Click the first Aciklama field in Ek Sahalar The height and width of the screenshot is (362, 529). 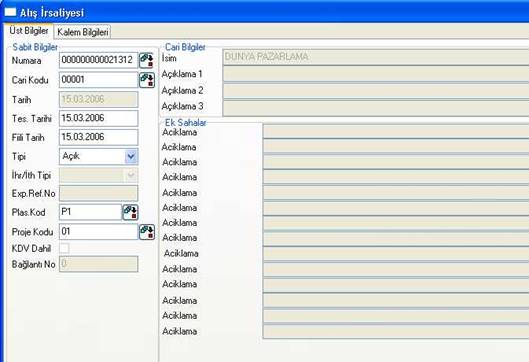click(396, 131)
